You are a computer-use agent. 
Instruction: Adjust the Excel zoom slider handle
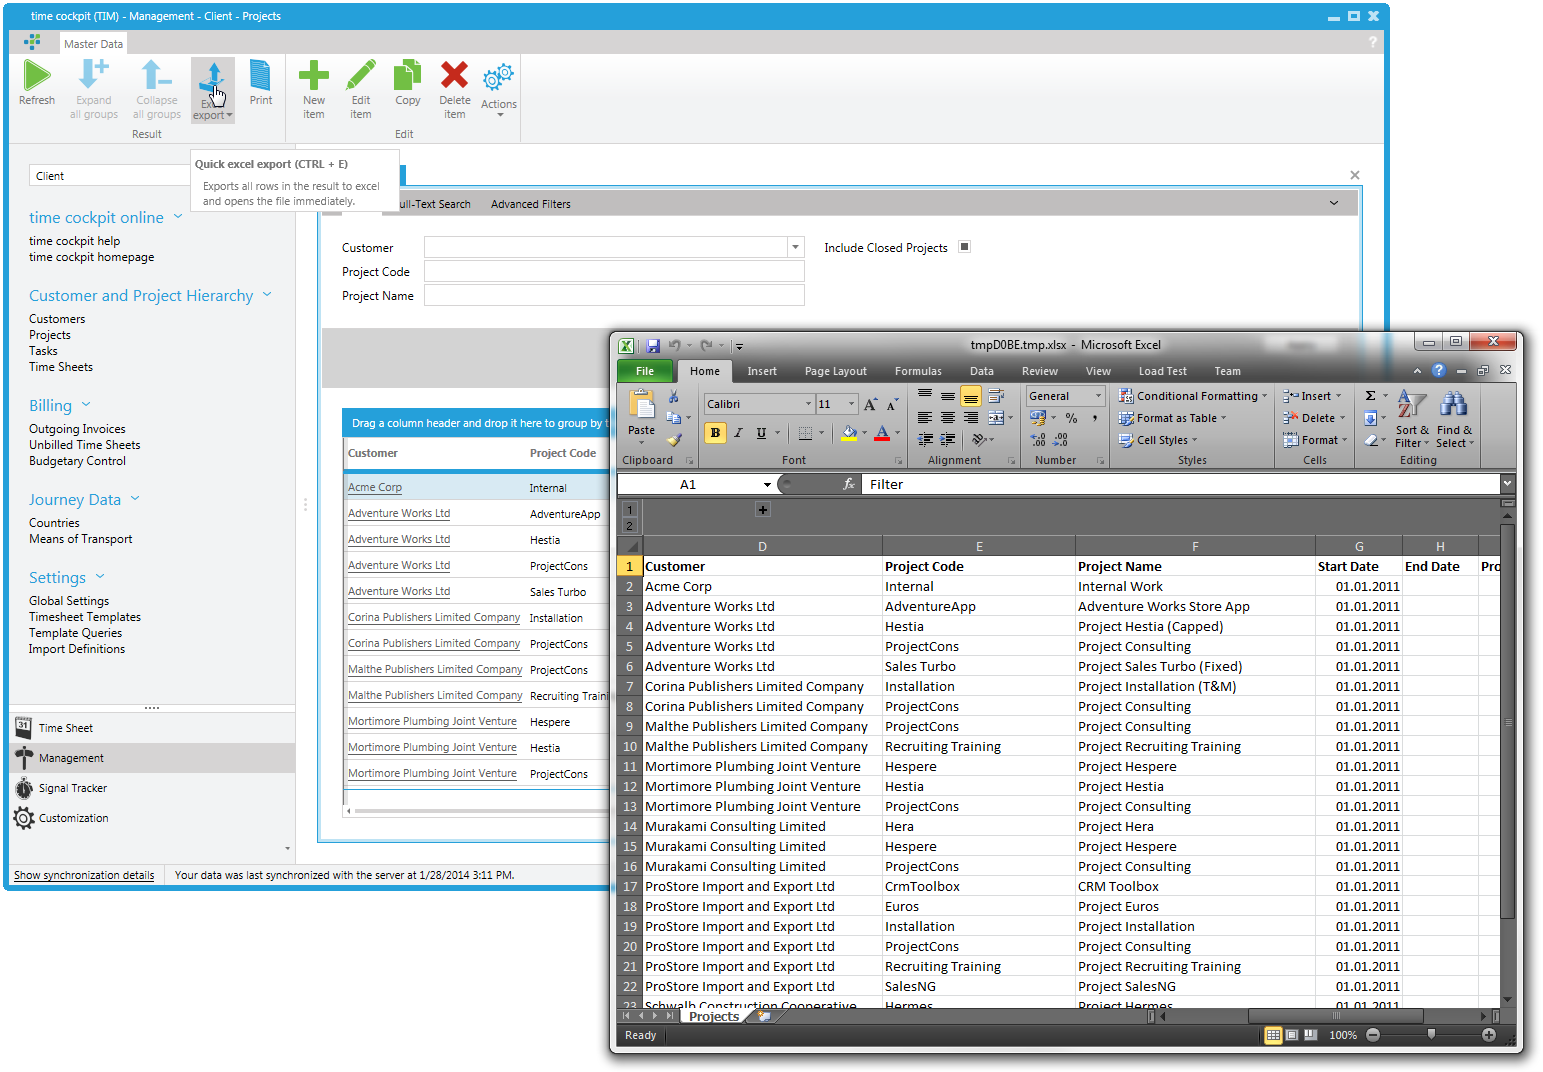[1431, 1035]
